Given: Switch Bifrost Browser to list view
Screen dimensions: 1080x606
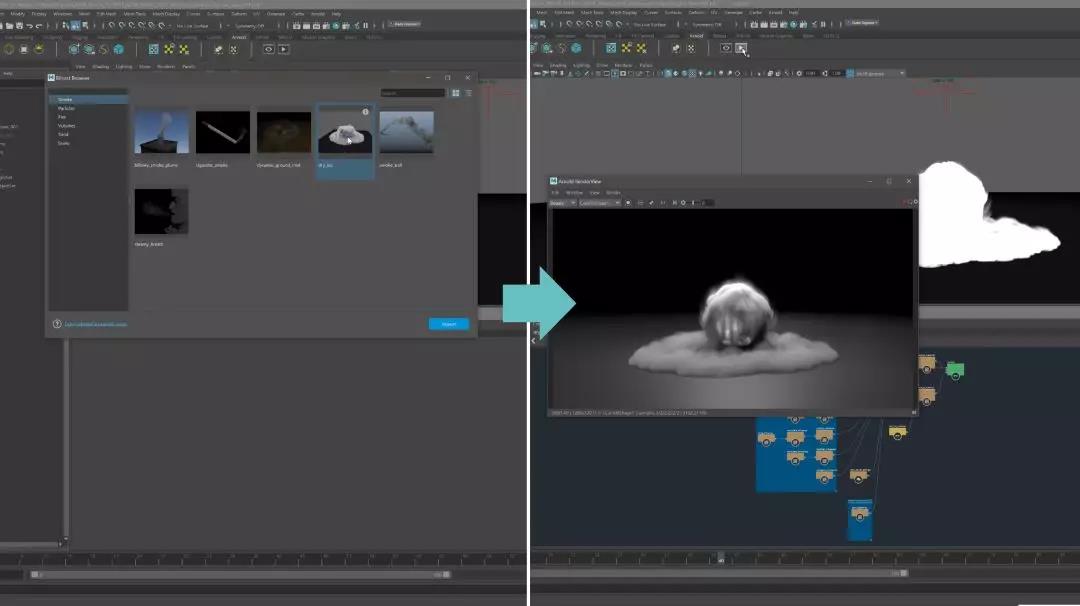Looking at the screenshot, I should pyautogui.click(x=468, y=93).
